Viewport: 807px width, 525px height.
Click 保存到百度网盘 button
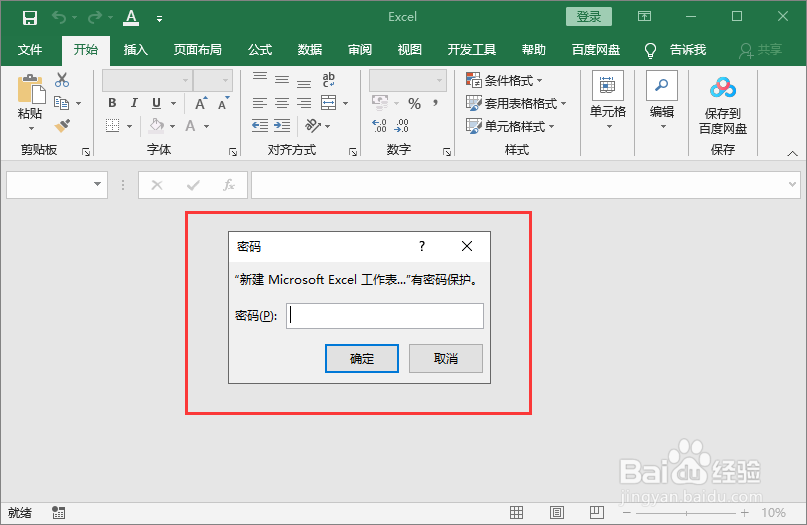pyautogui.click(x=723, y=106)
